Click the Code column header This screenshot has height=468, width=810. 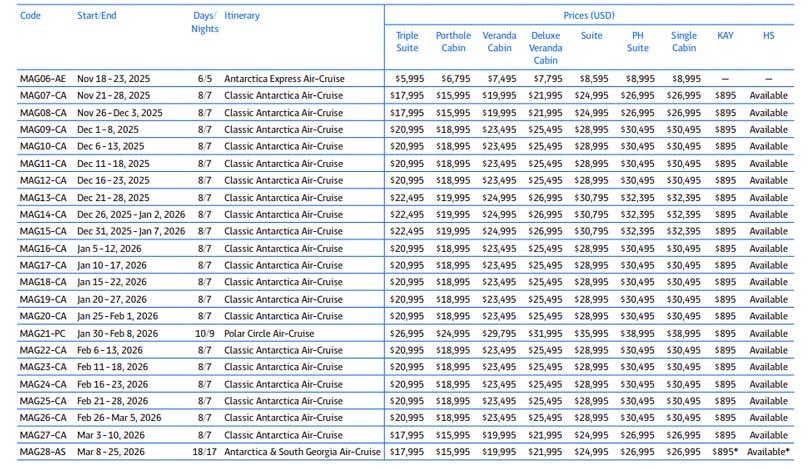(x=30, y=15)
